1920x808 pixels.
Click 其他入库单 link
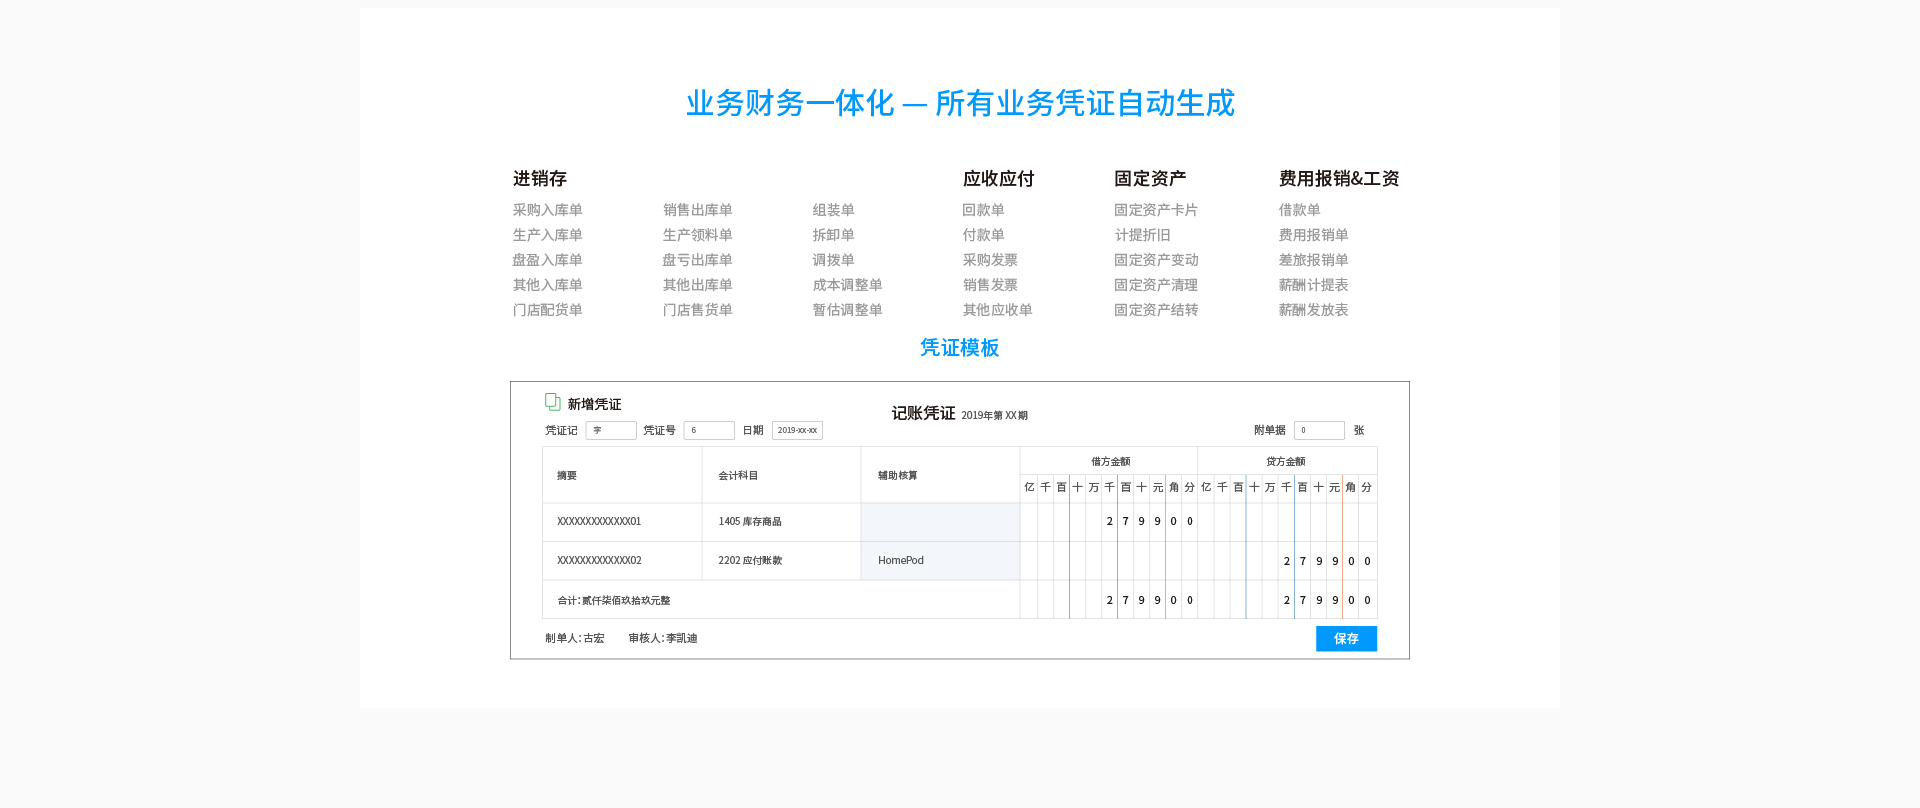[547, 285]
